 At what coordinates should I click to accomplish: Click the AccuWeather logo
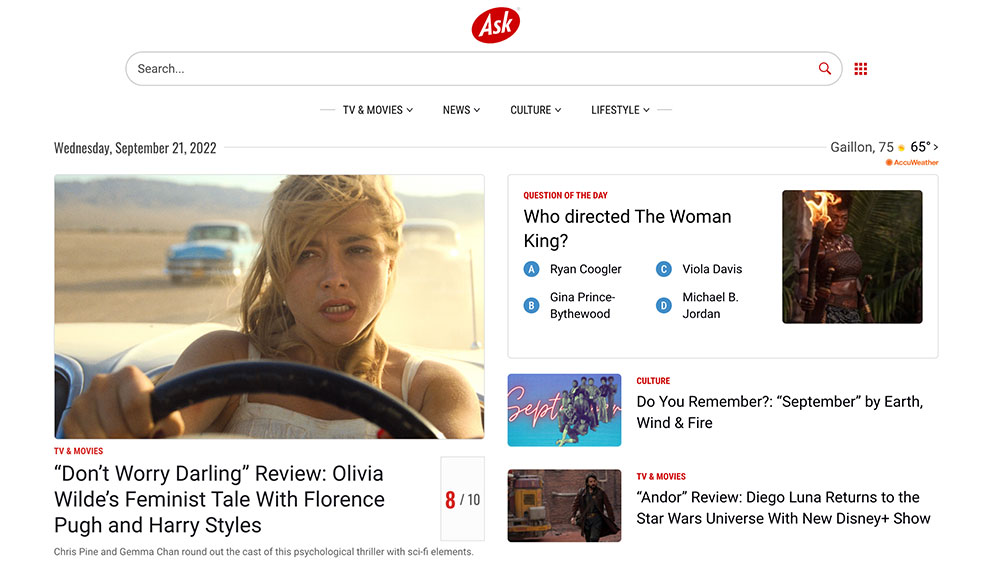[912, 163]
